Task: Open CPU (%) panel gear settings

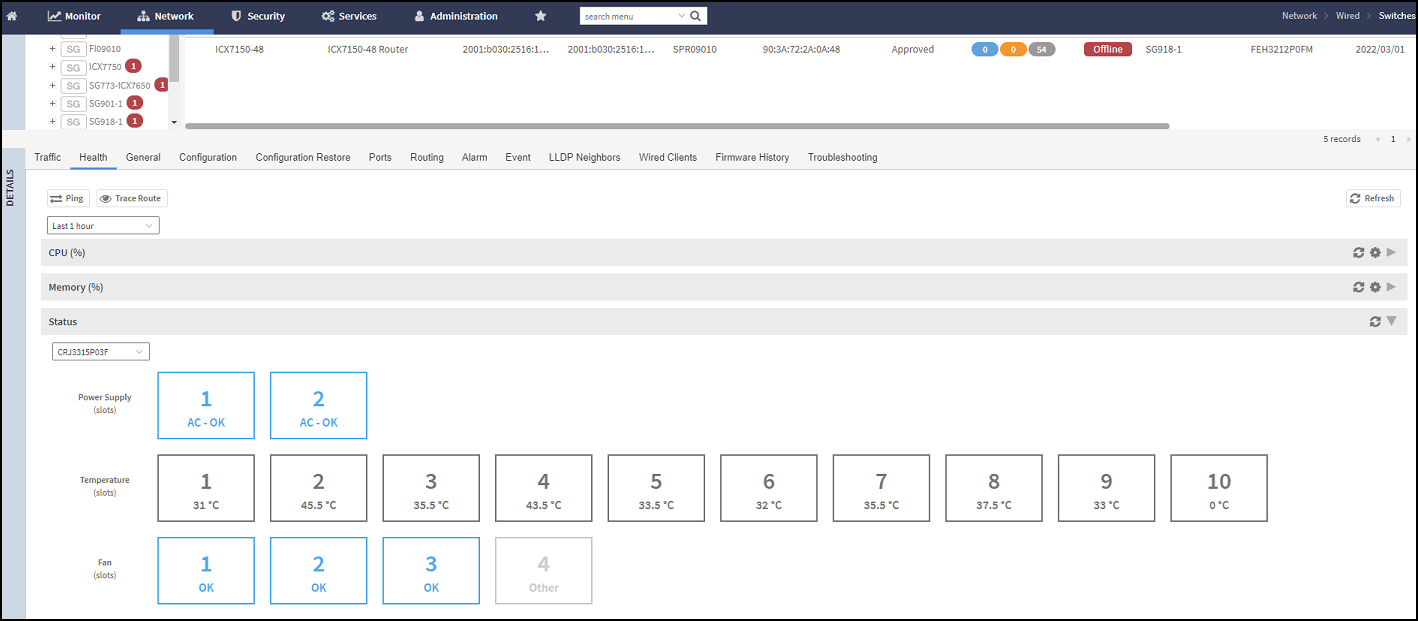Action: point(1375,253)
